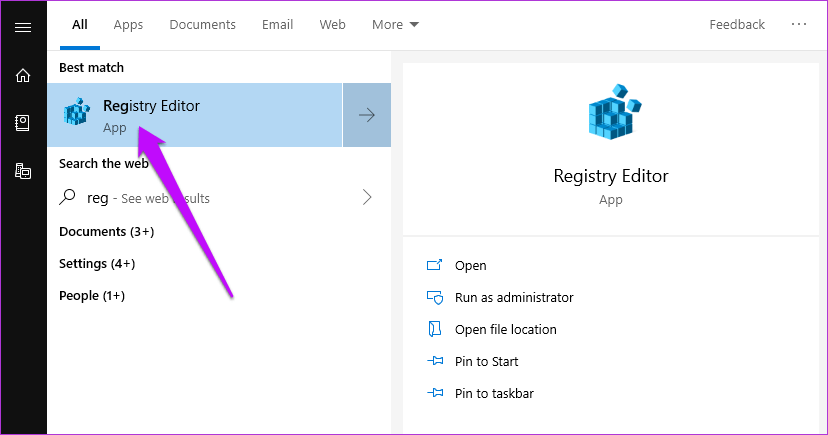
Task: Click the Feedback link
Action: (737, 25)
